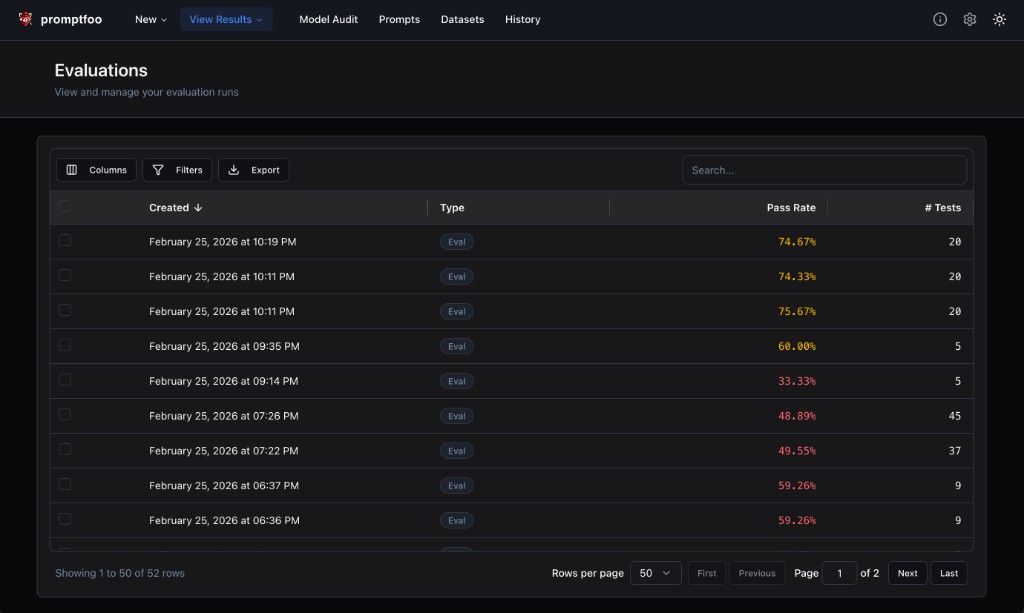Click the Search input field
Image resolution: width=1024 pixels, height=613 pixels.
824,170
